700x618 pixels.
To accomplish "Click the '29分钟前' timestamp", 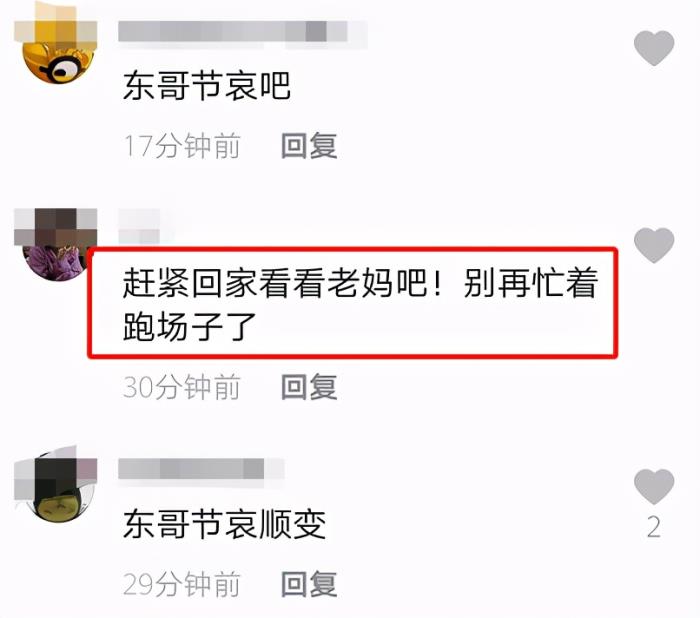I will [182, 585].
